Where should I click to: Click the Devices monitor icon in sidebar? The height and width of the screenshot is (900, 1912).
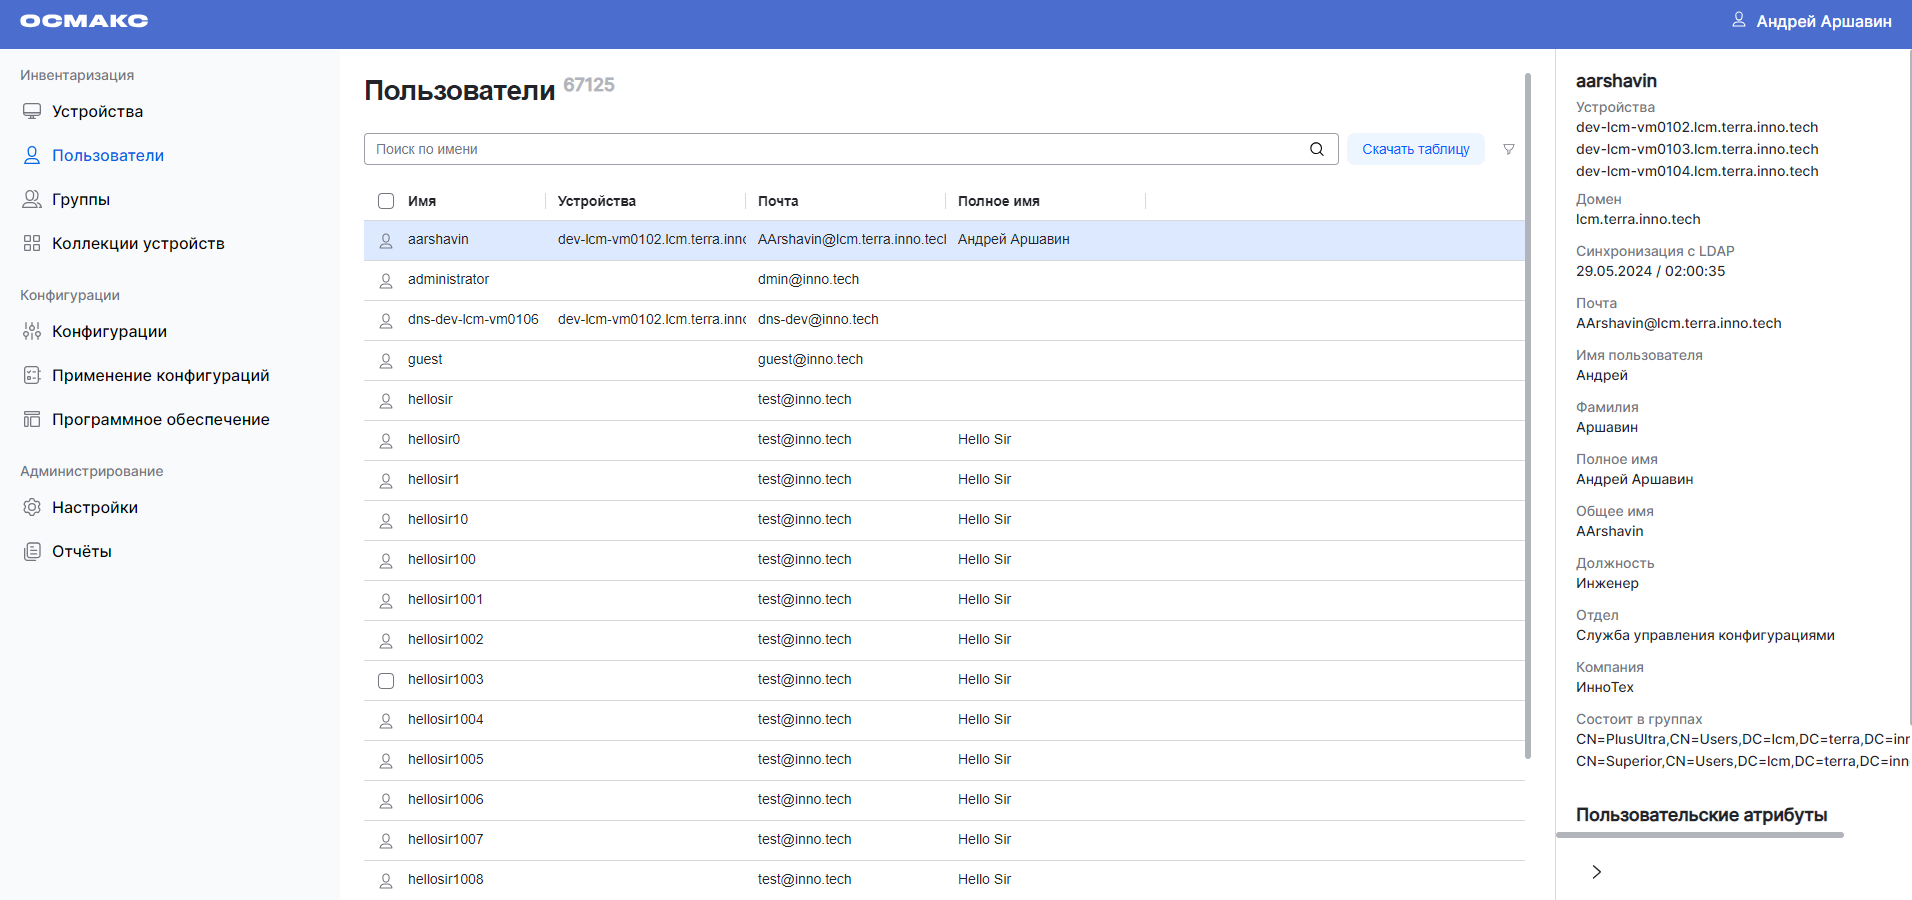pos(32,111)
